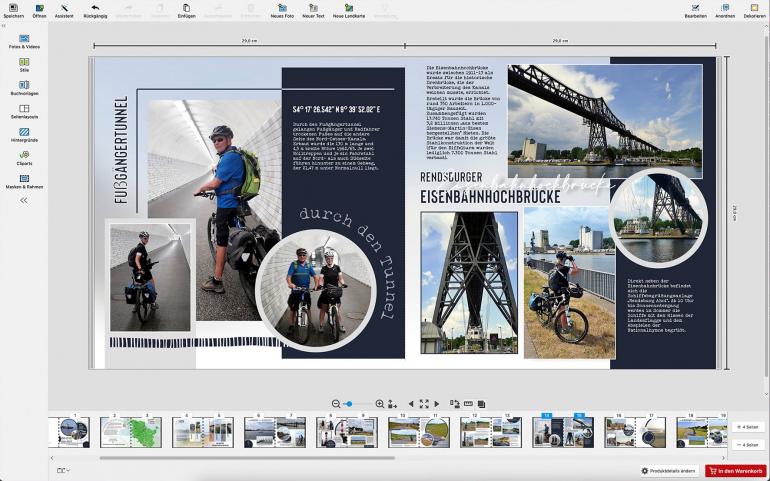Screen dimensions: 770x481
Task: Switch to the Bearbeiten tab
Action: pos(695,9)
